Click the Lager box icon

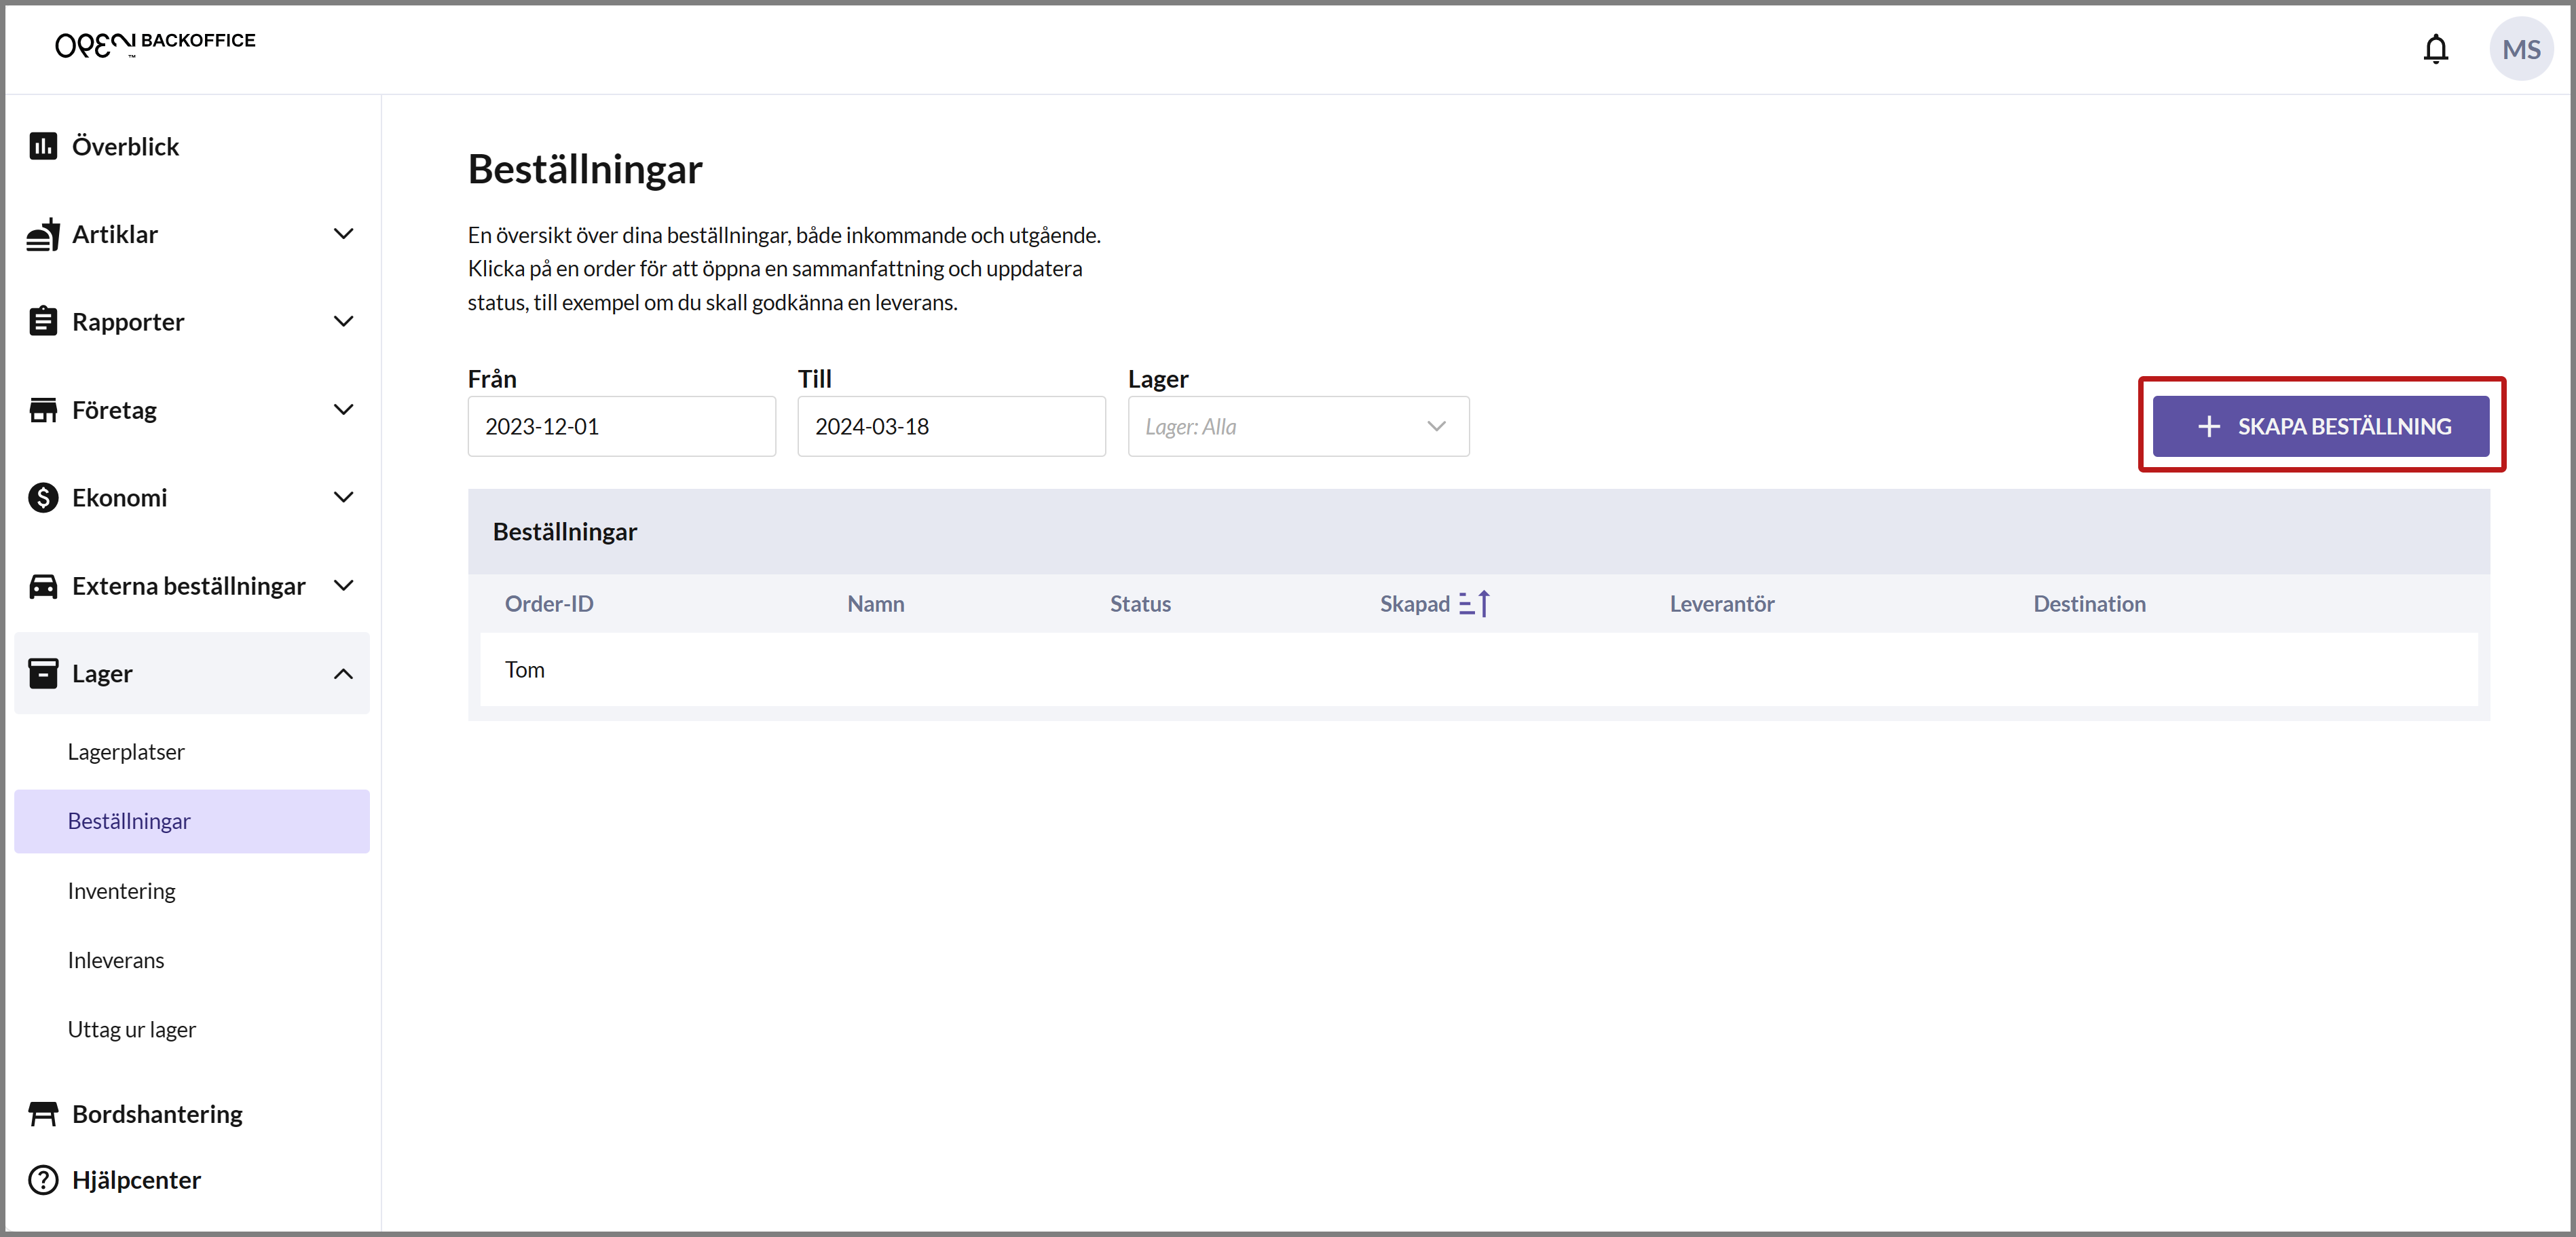[43, 673]
